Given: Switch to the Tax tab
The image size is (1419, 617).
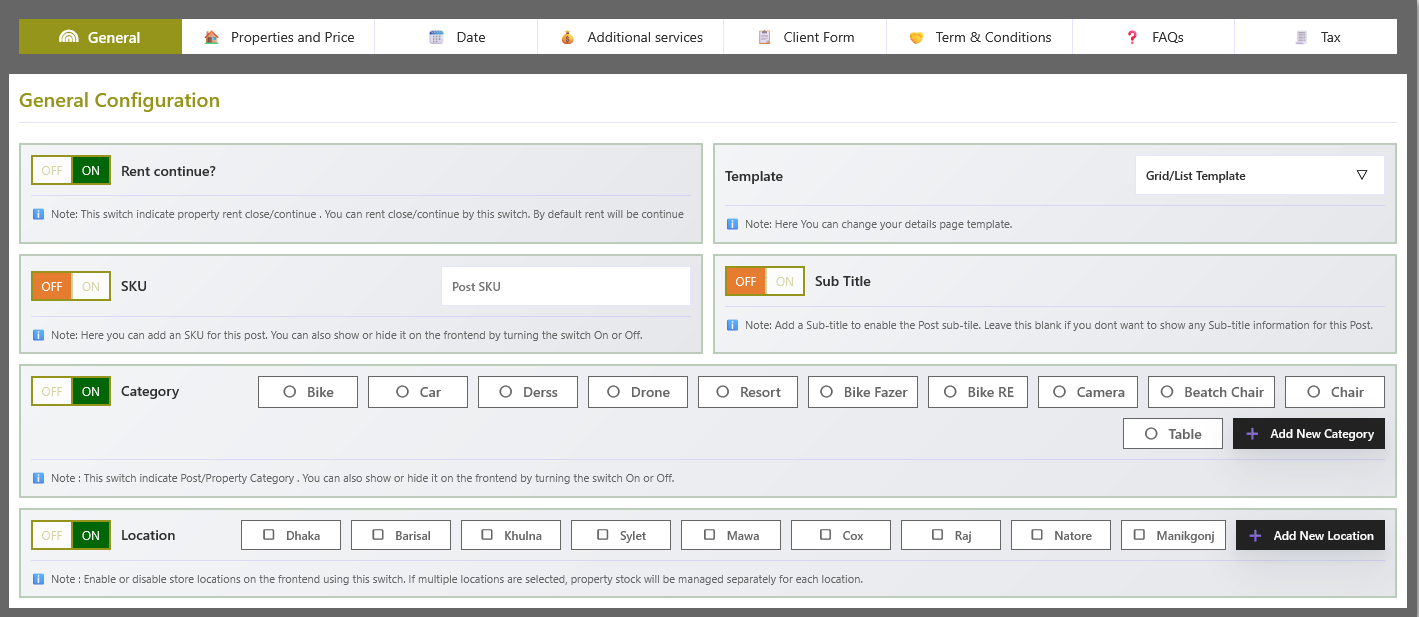Looking at the screenshot, I should [1316, 37].
